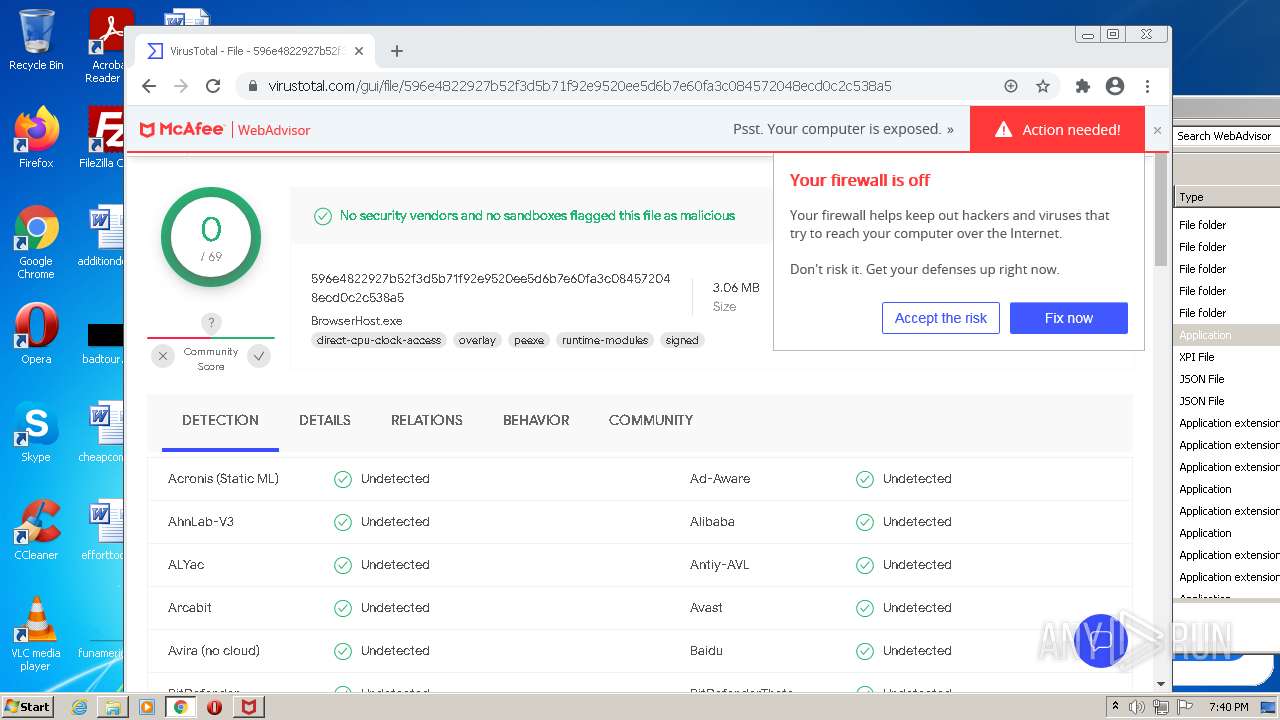The width and height of the screenshot is (1280, 720).
Task: Go back with the browser back arrow
Action: click(x=149, y=86)
